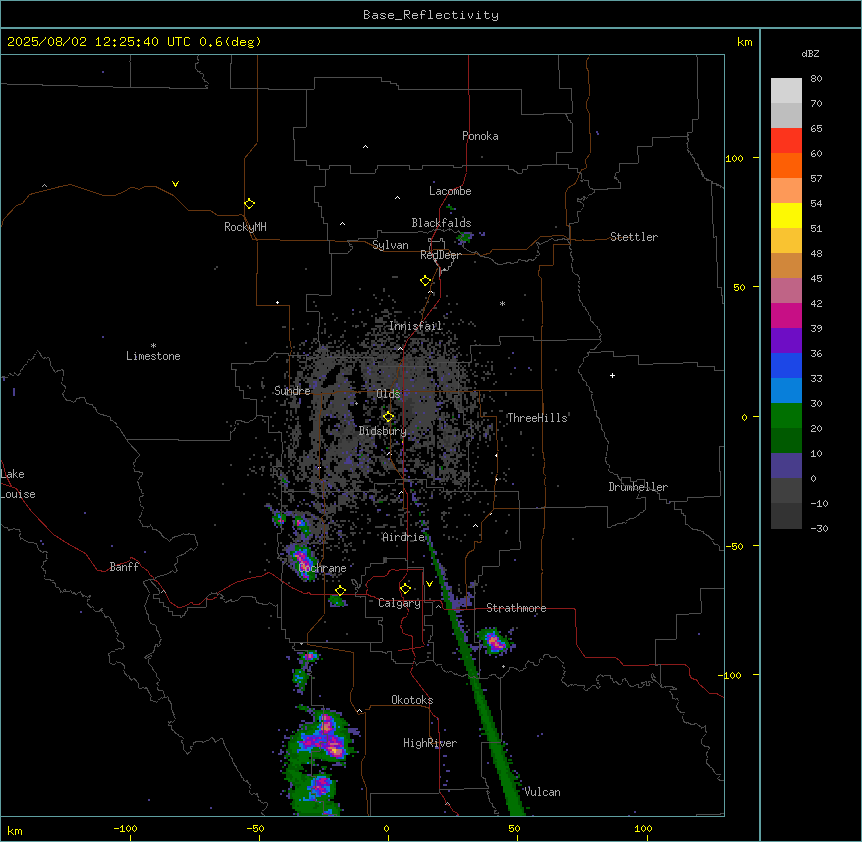Click the Strathmore label
The image size is (862, 842).
pos(516,608)
